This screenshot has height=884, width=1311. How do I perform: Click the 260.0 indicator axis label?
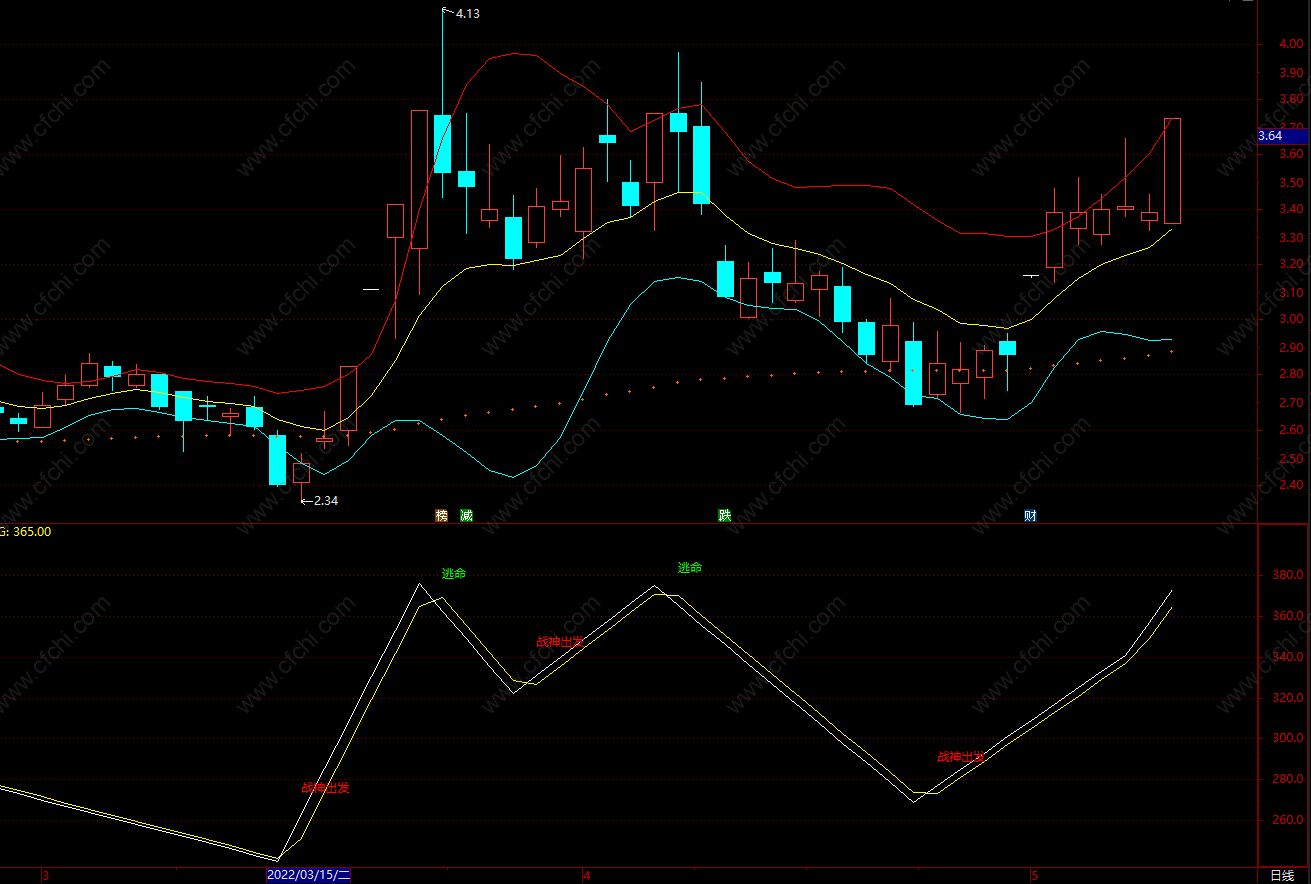[x=1287, y=820]
